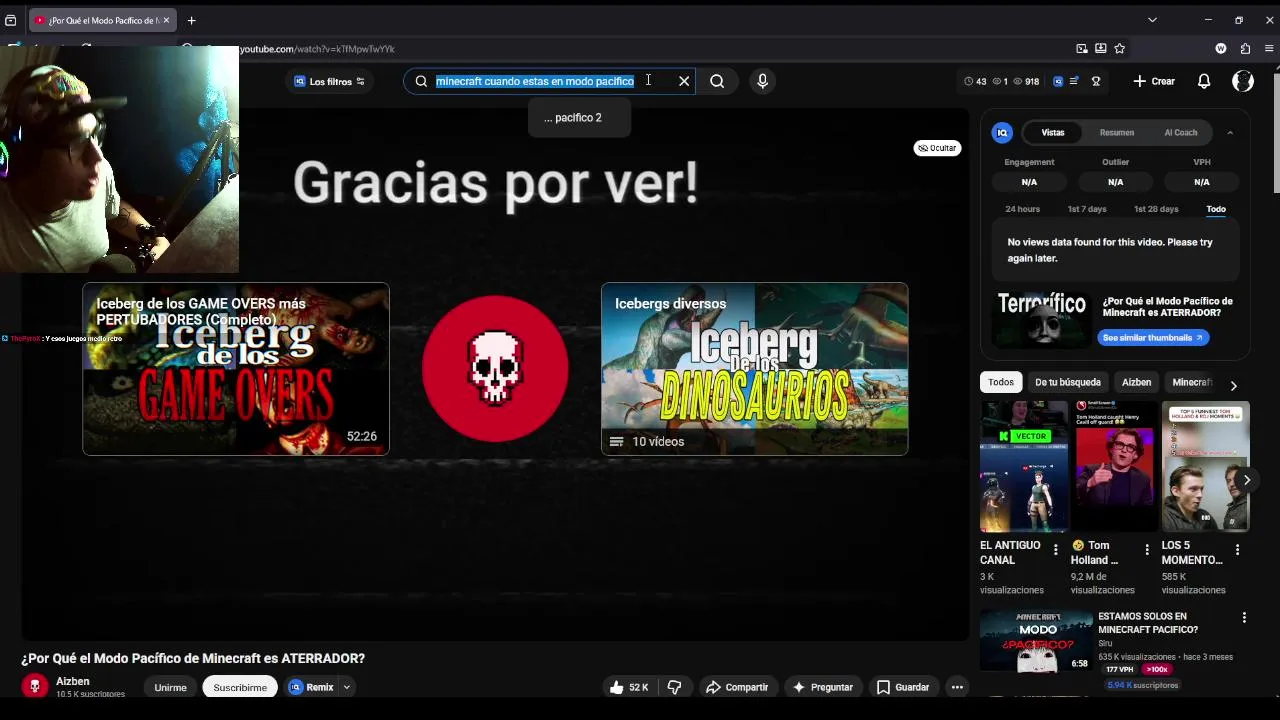Image resolution: width=1280 pixels, height=720 pixels.
Task: Start voice search with the microphone icon
Action: [762, 81]
